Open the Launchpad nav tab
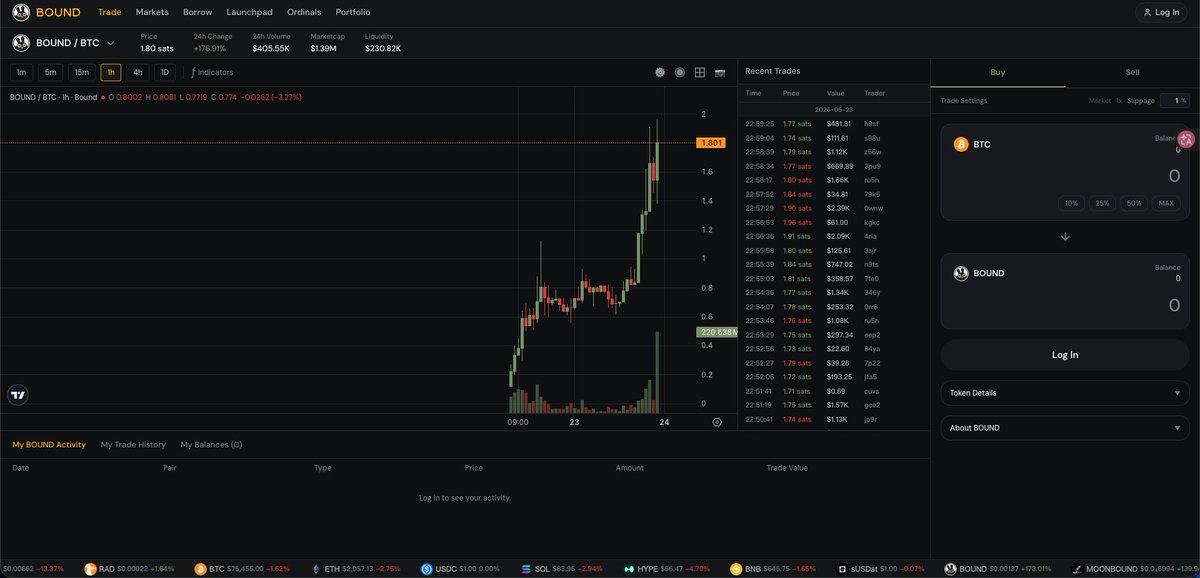1200x578 pixels. [x=249, y=12]
